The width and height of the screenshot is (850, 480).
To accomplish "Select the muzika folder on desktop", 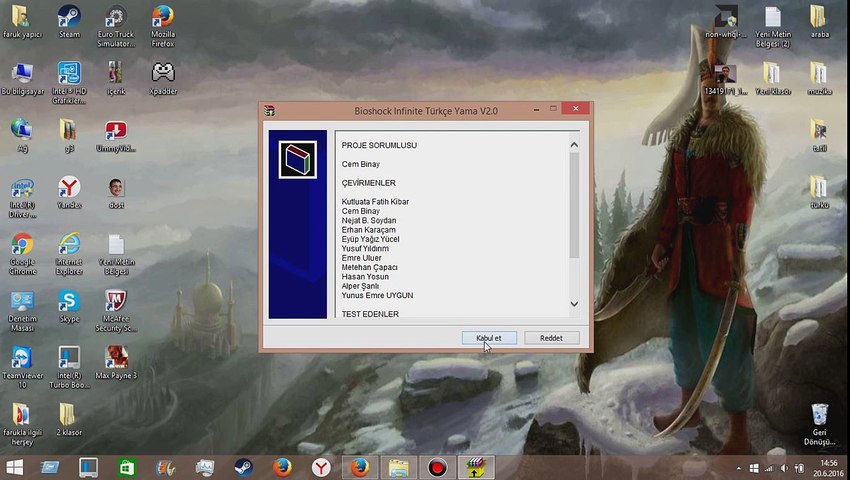I will tap(819, 79).
